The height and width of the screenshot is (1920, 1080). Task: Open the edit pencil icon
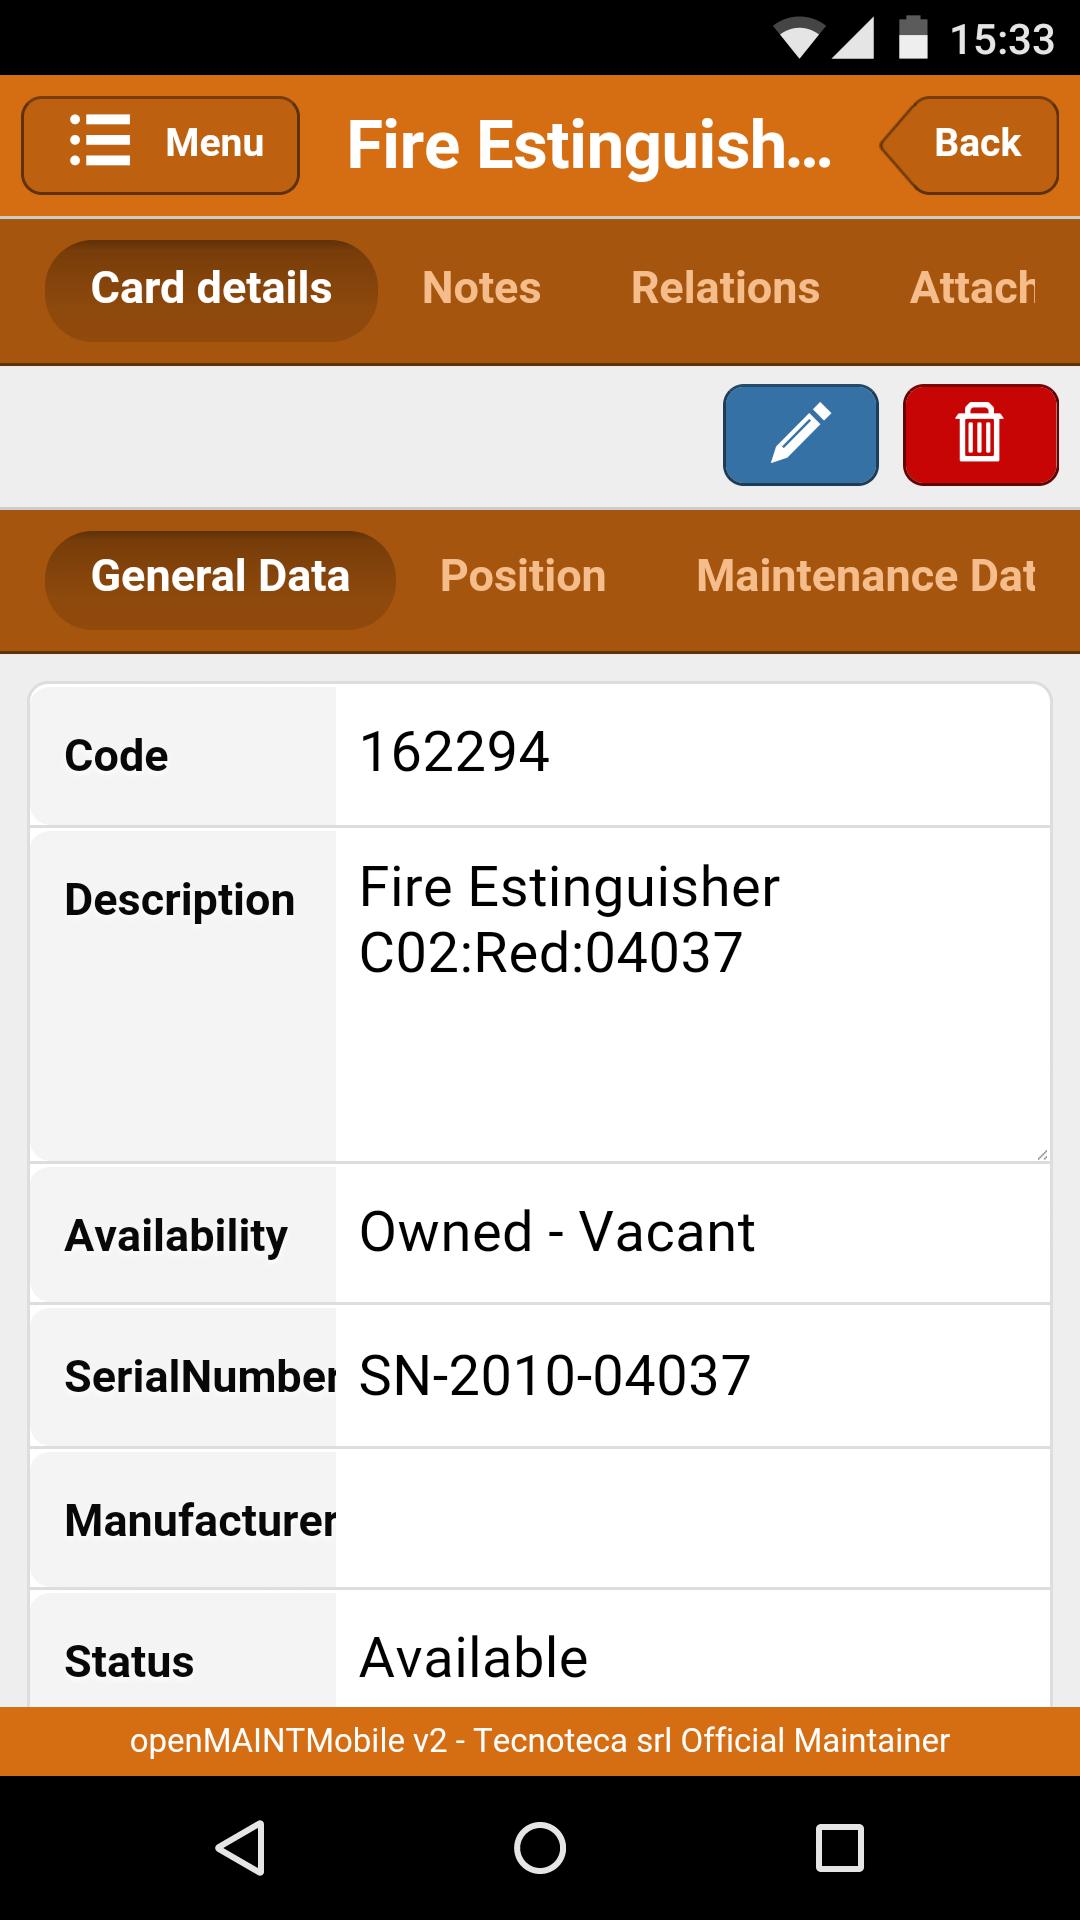coord(799,434)
